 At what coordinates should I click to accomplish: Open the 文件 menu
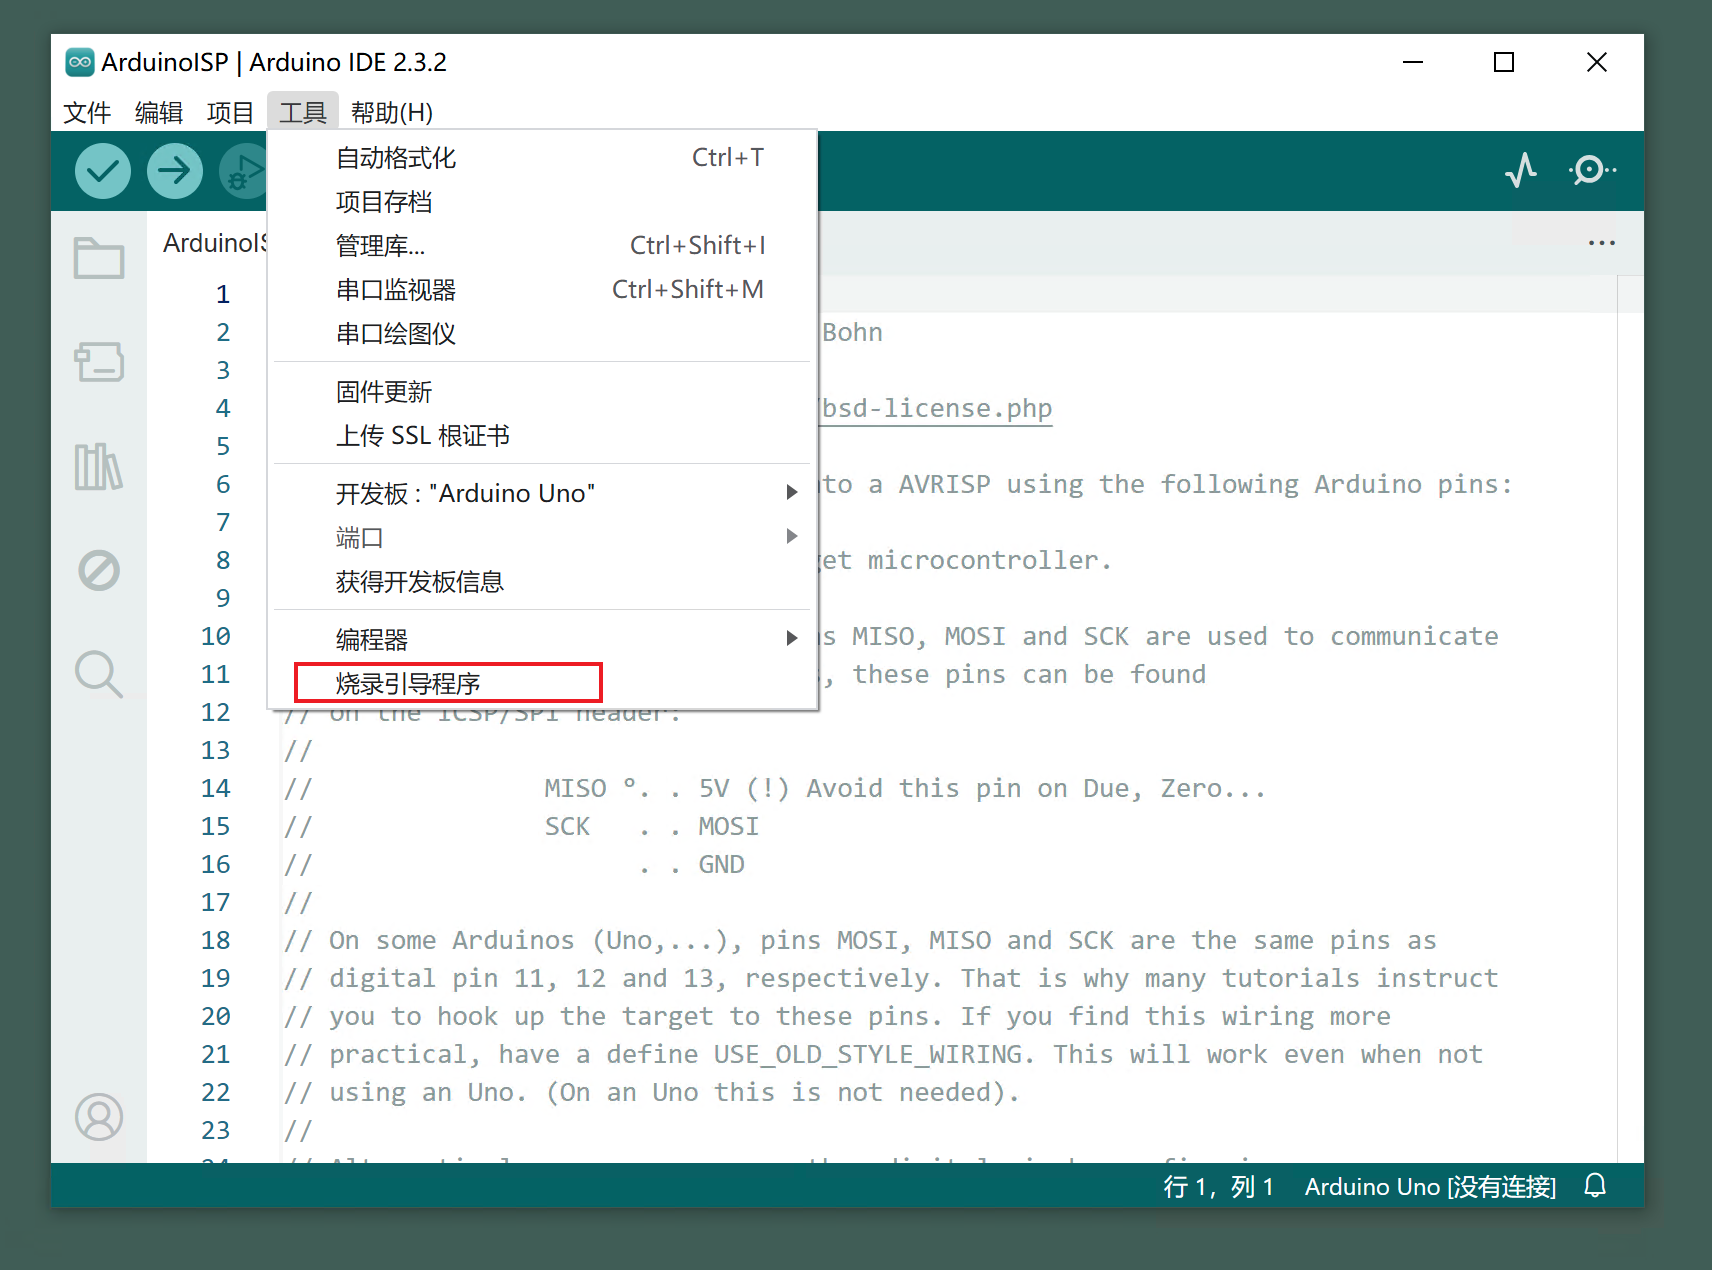point(87,112)
